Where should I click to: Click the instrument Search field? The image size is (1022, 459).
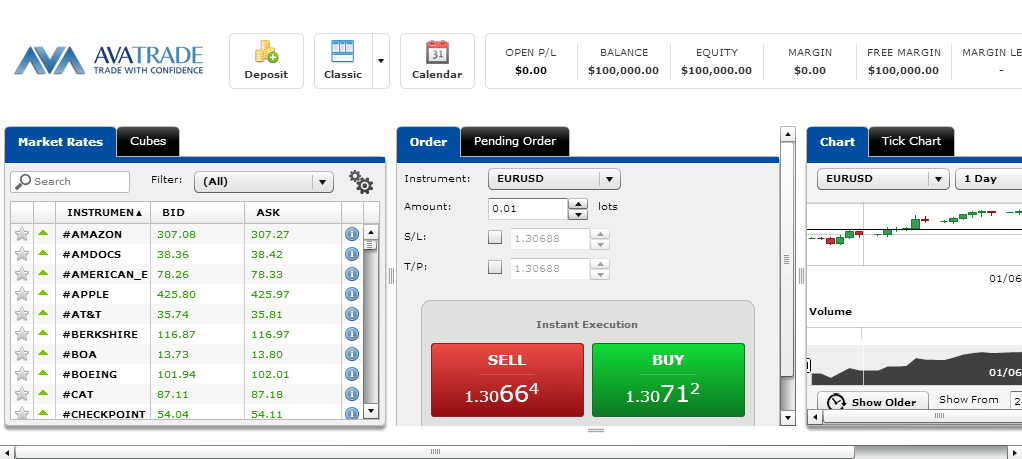(x=70, y=181)
